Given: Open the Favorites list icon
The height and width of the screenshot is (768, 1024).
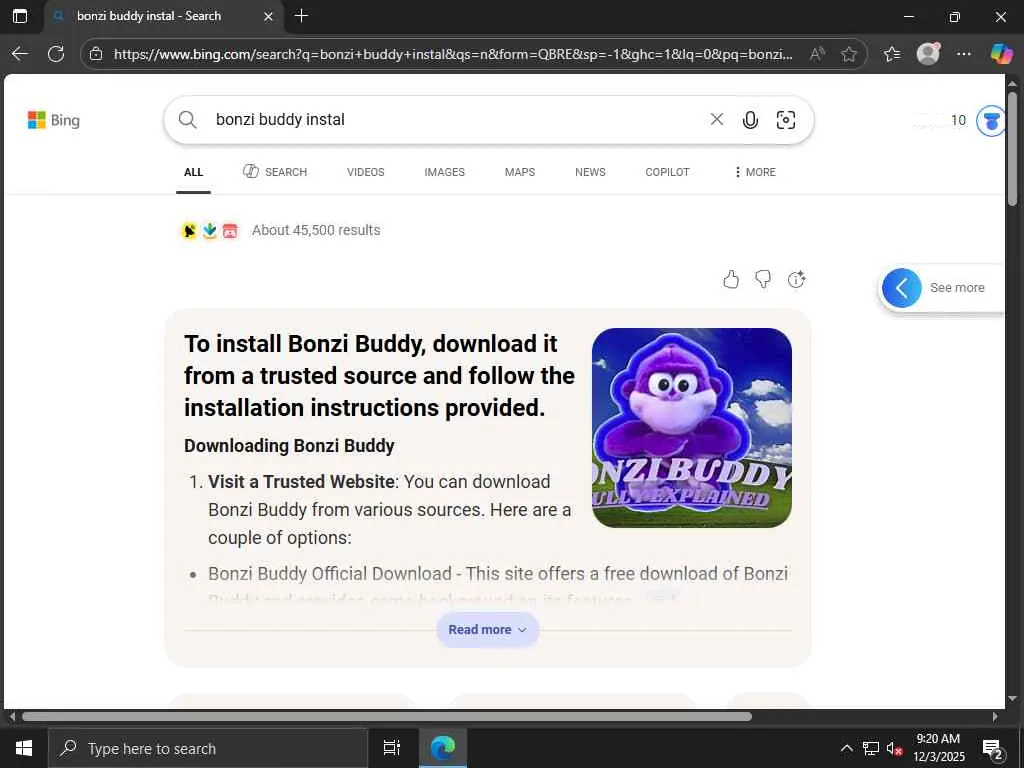Looking at the screenshot, I should point(892,54).
